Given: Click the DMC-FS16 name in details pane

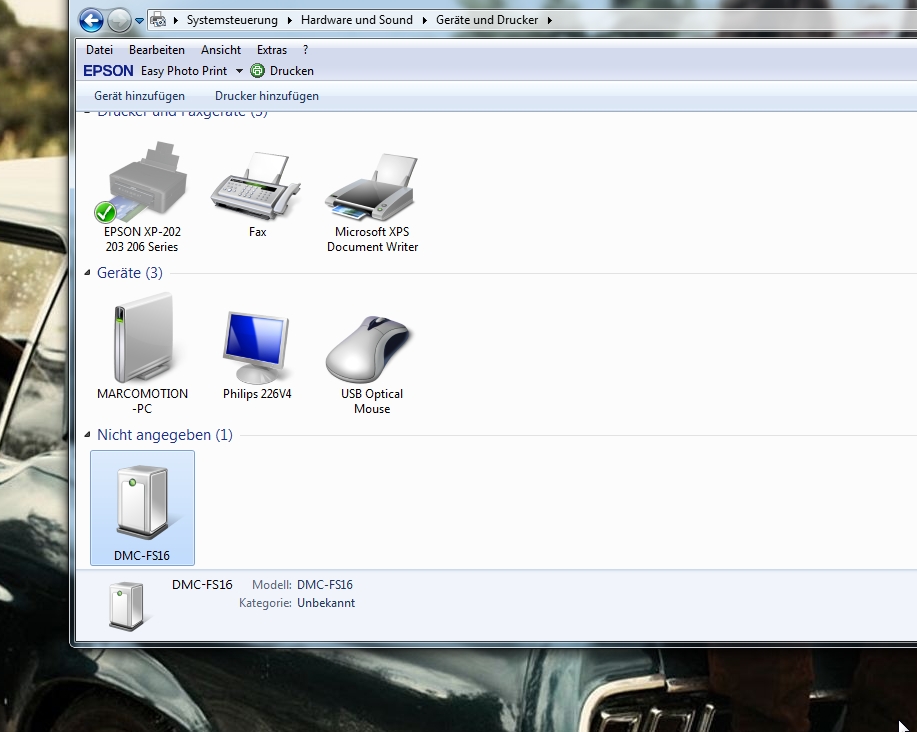Looking at the screenshot, I should point(202,585).
